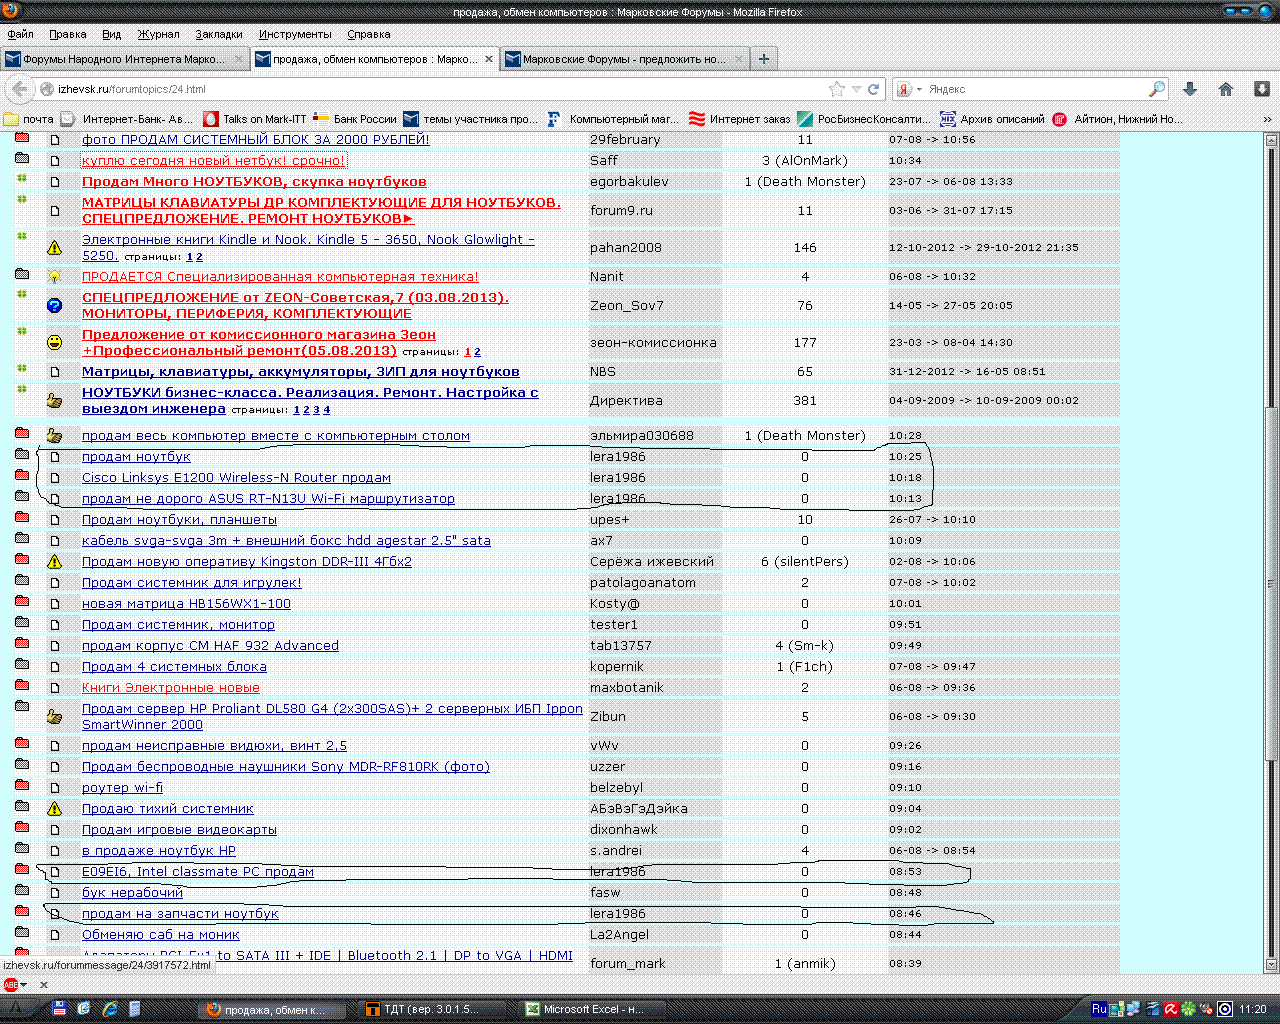Image resolution: width=1280 pixels, height=1024 pixels.
Task: Open the Справка menu
Action: coord(369,34)
